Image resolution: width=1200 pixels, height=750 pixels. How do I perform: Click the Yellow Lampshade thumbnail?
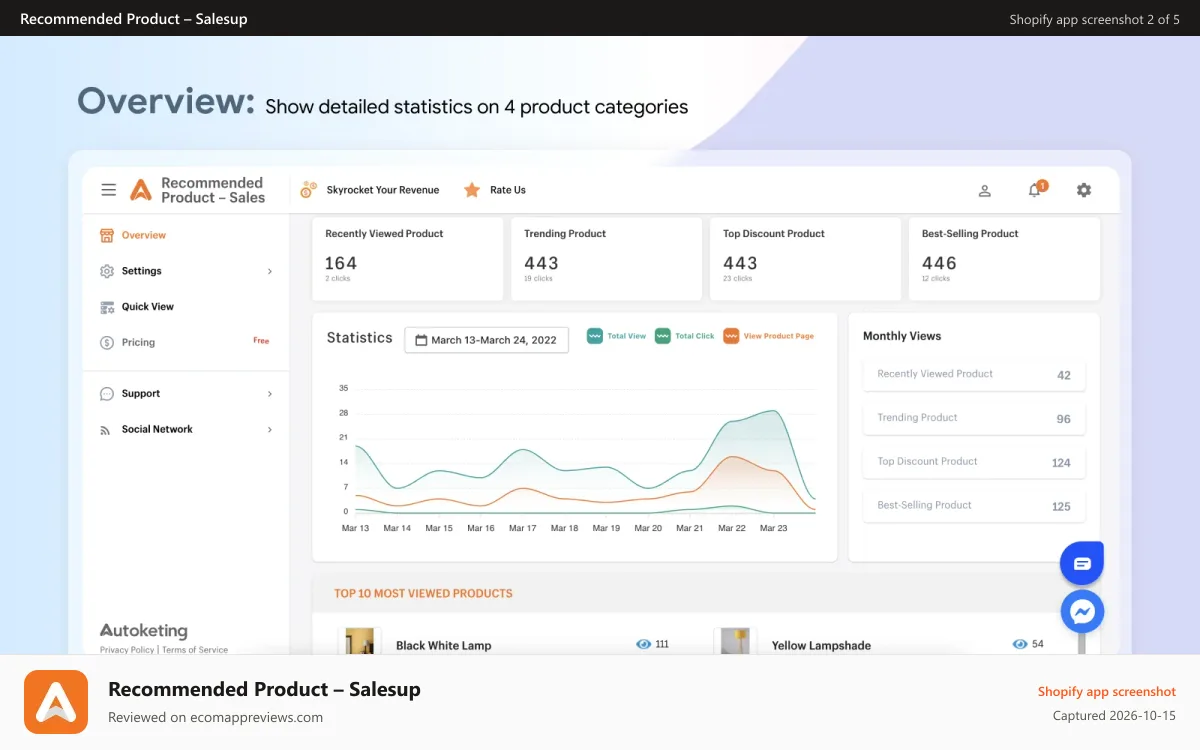pyautogui.click(x=736, y=642)
